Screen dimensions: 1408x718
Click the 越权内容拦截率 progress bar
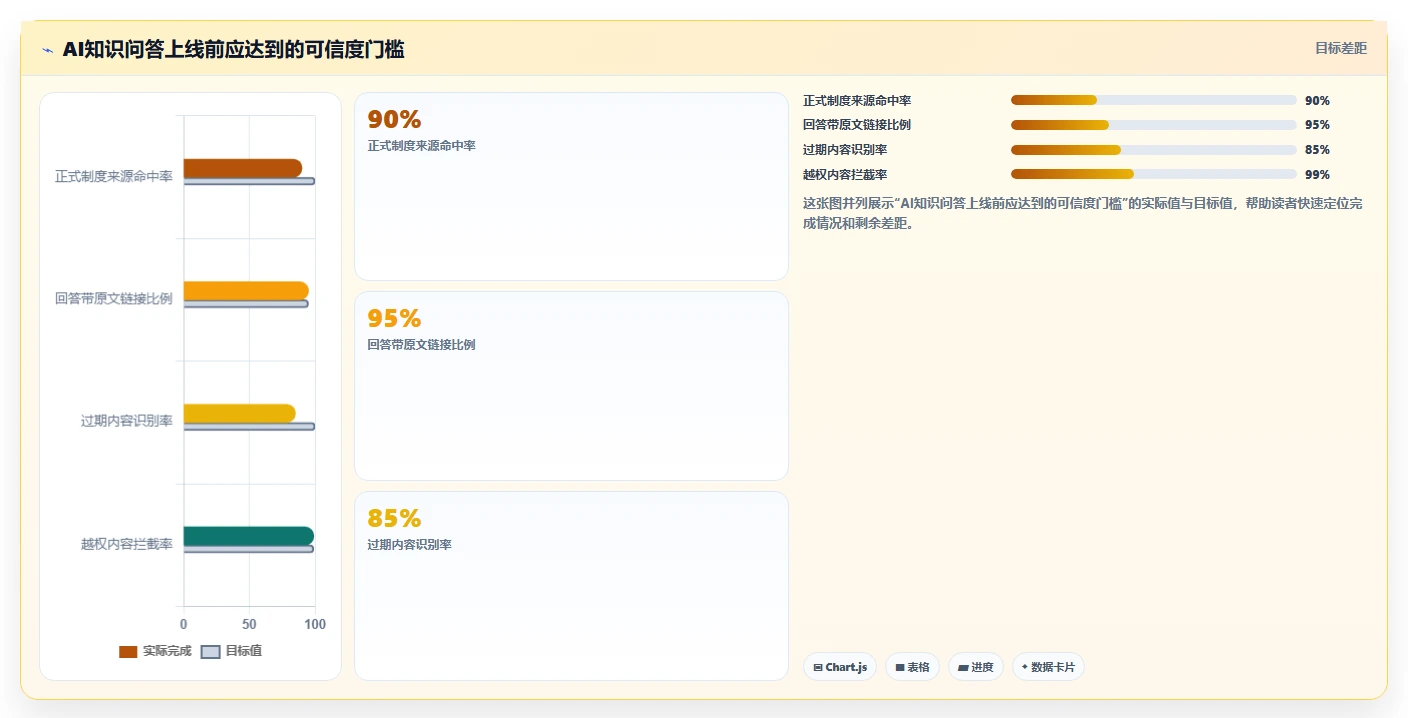1154,174
